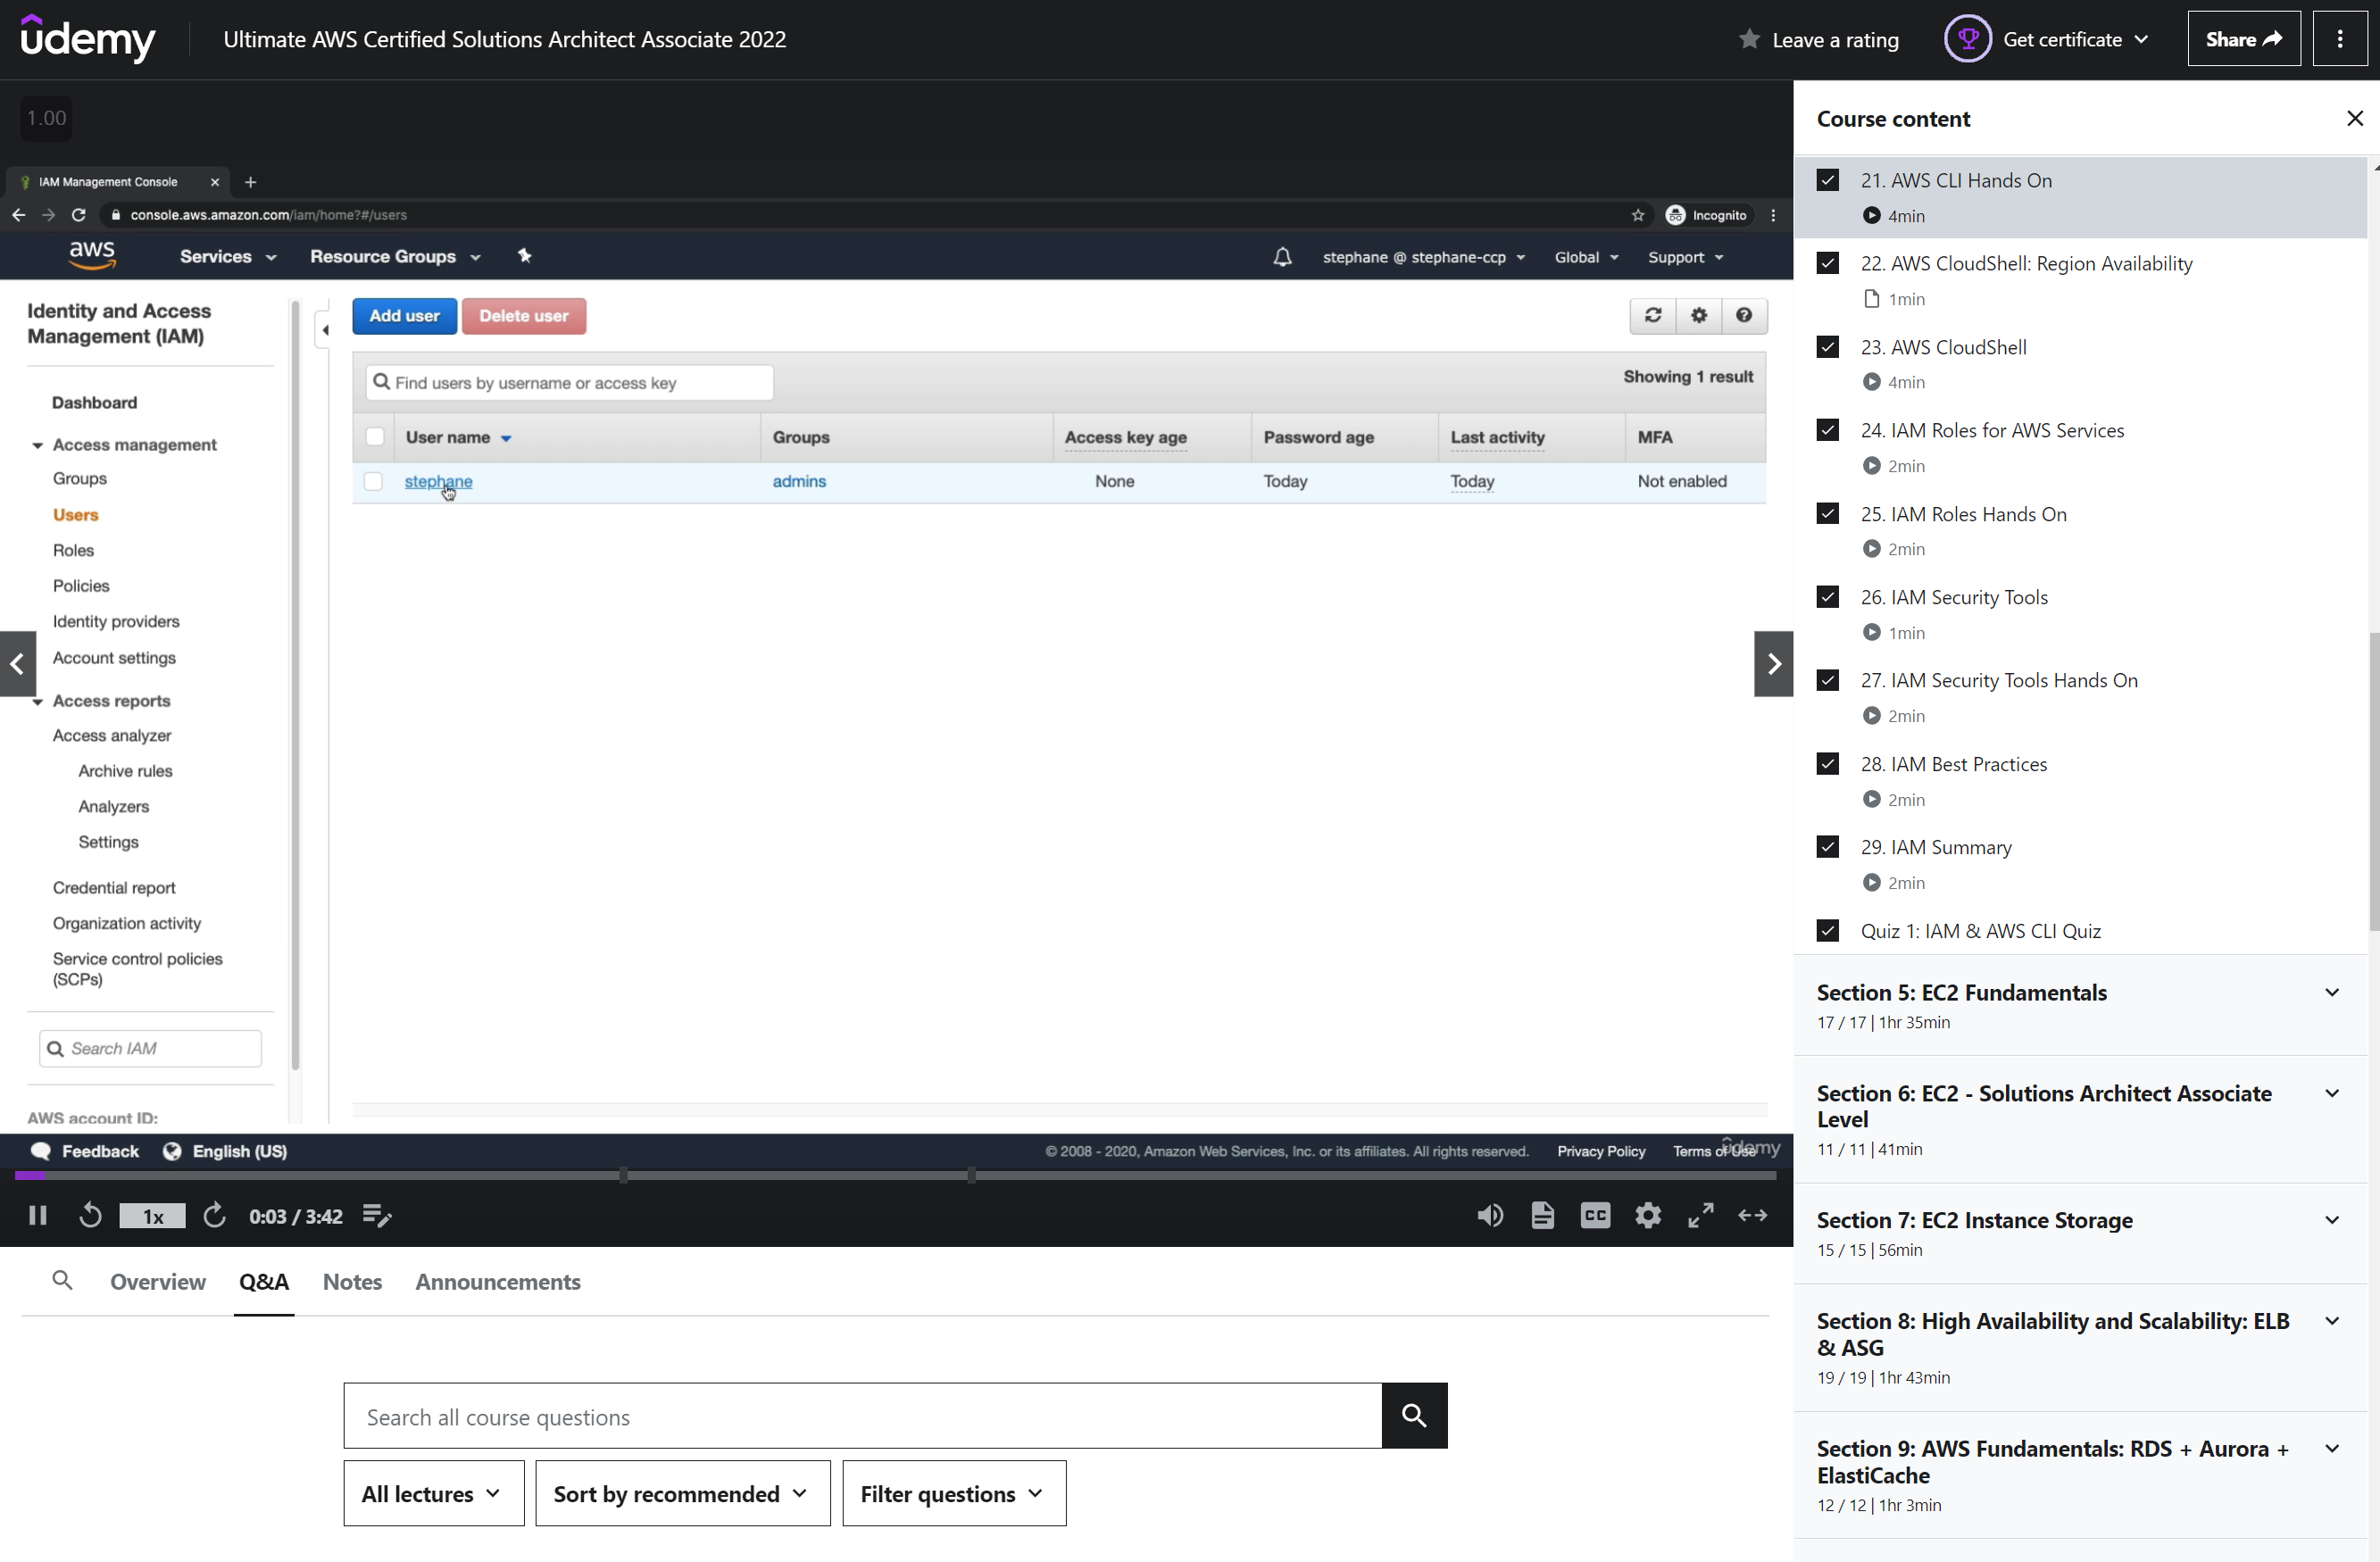The image size is (2380, 1562).
Task: Pause the video playback
Action: click(38, 1216)
